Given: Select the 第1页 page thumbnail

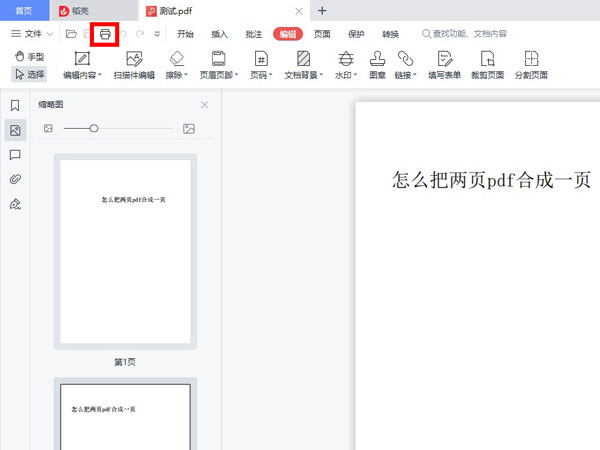Looking at the screenshot, I should (x=125, y=251).
